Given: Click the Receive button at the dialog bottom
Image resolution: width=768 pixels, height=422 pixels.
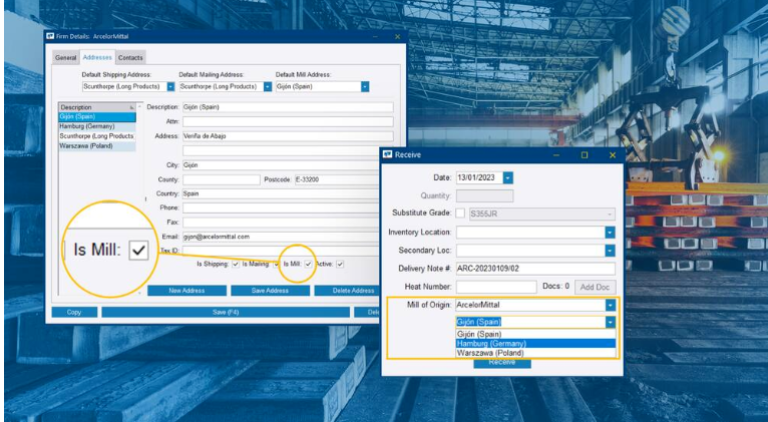Looking at the screenshot, I should [502, 363].
